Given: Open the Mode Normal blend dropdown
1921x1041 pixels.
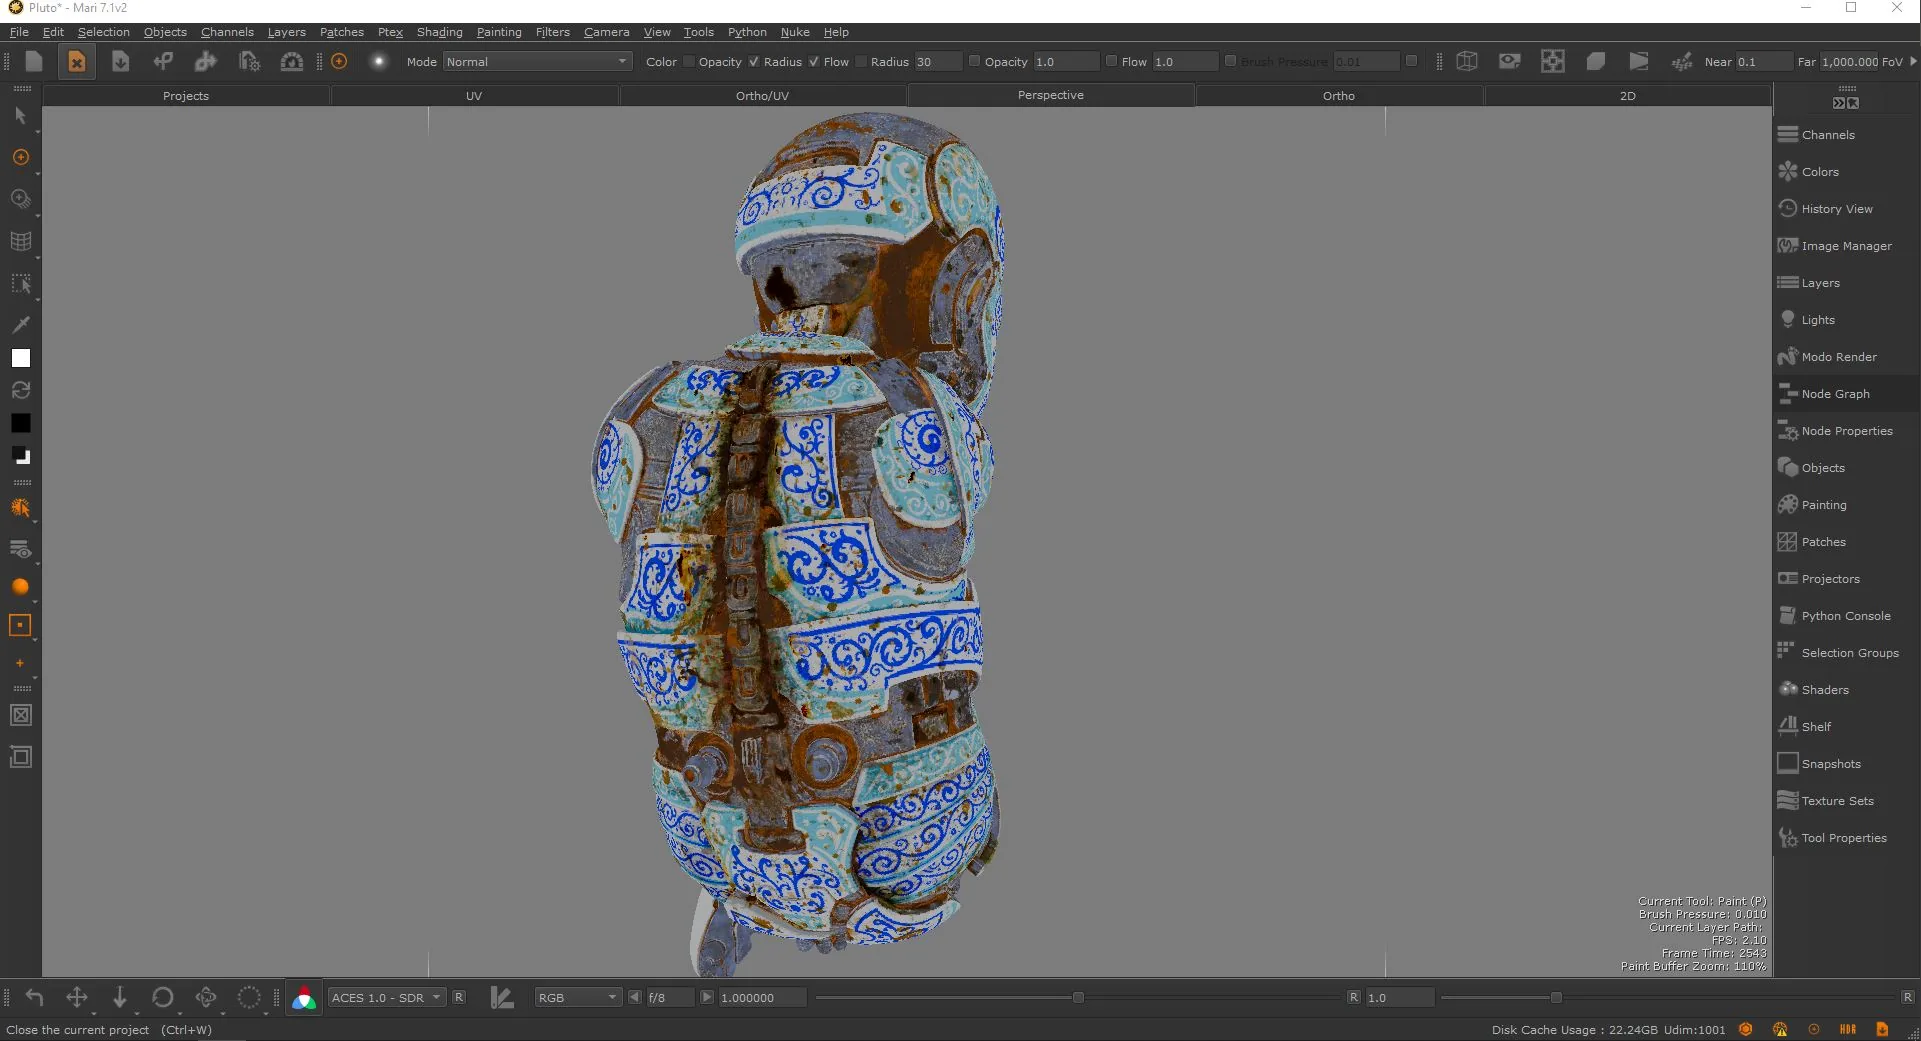Looking at the screenshot, I should (x=537, y=62).
